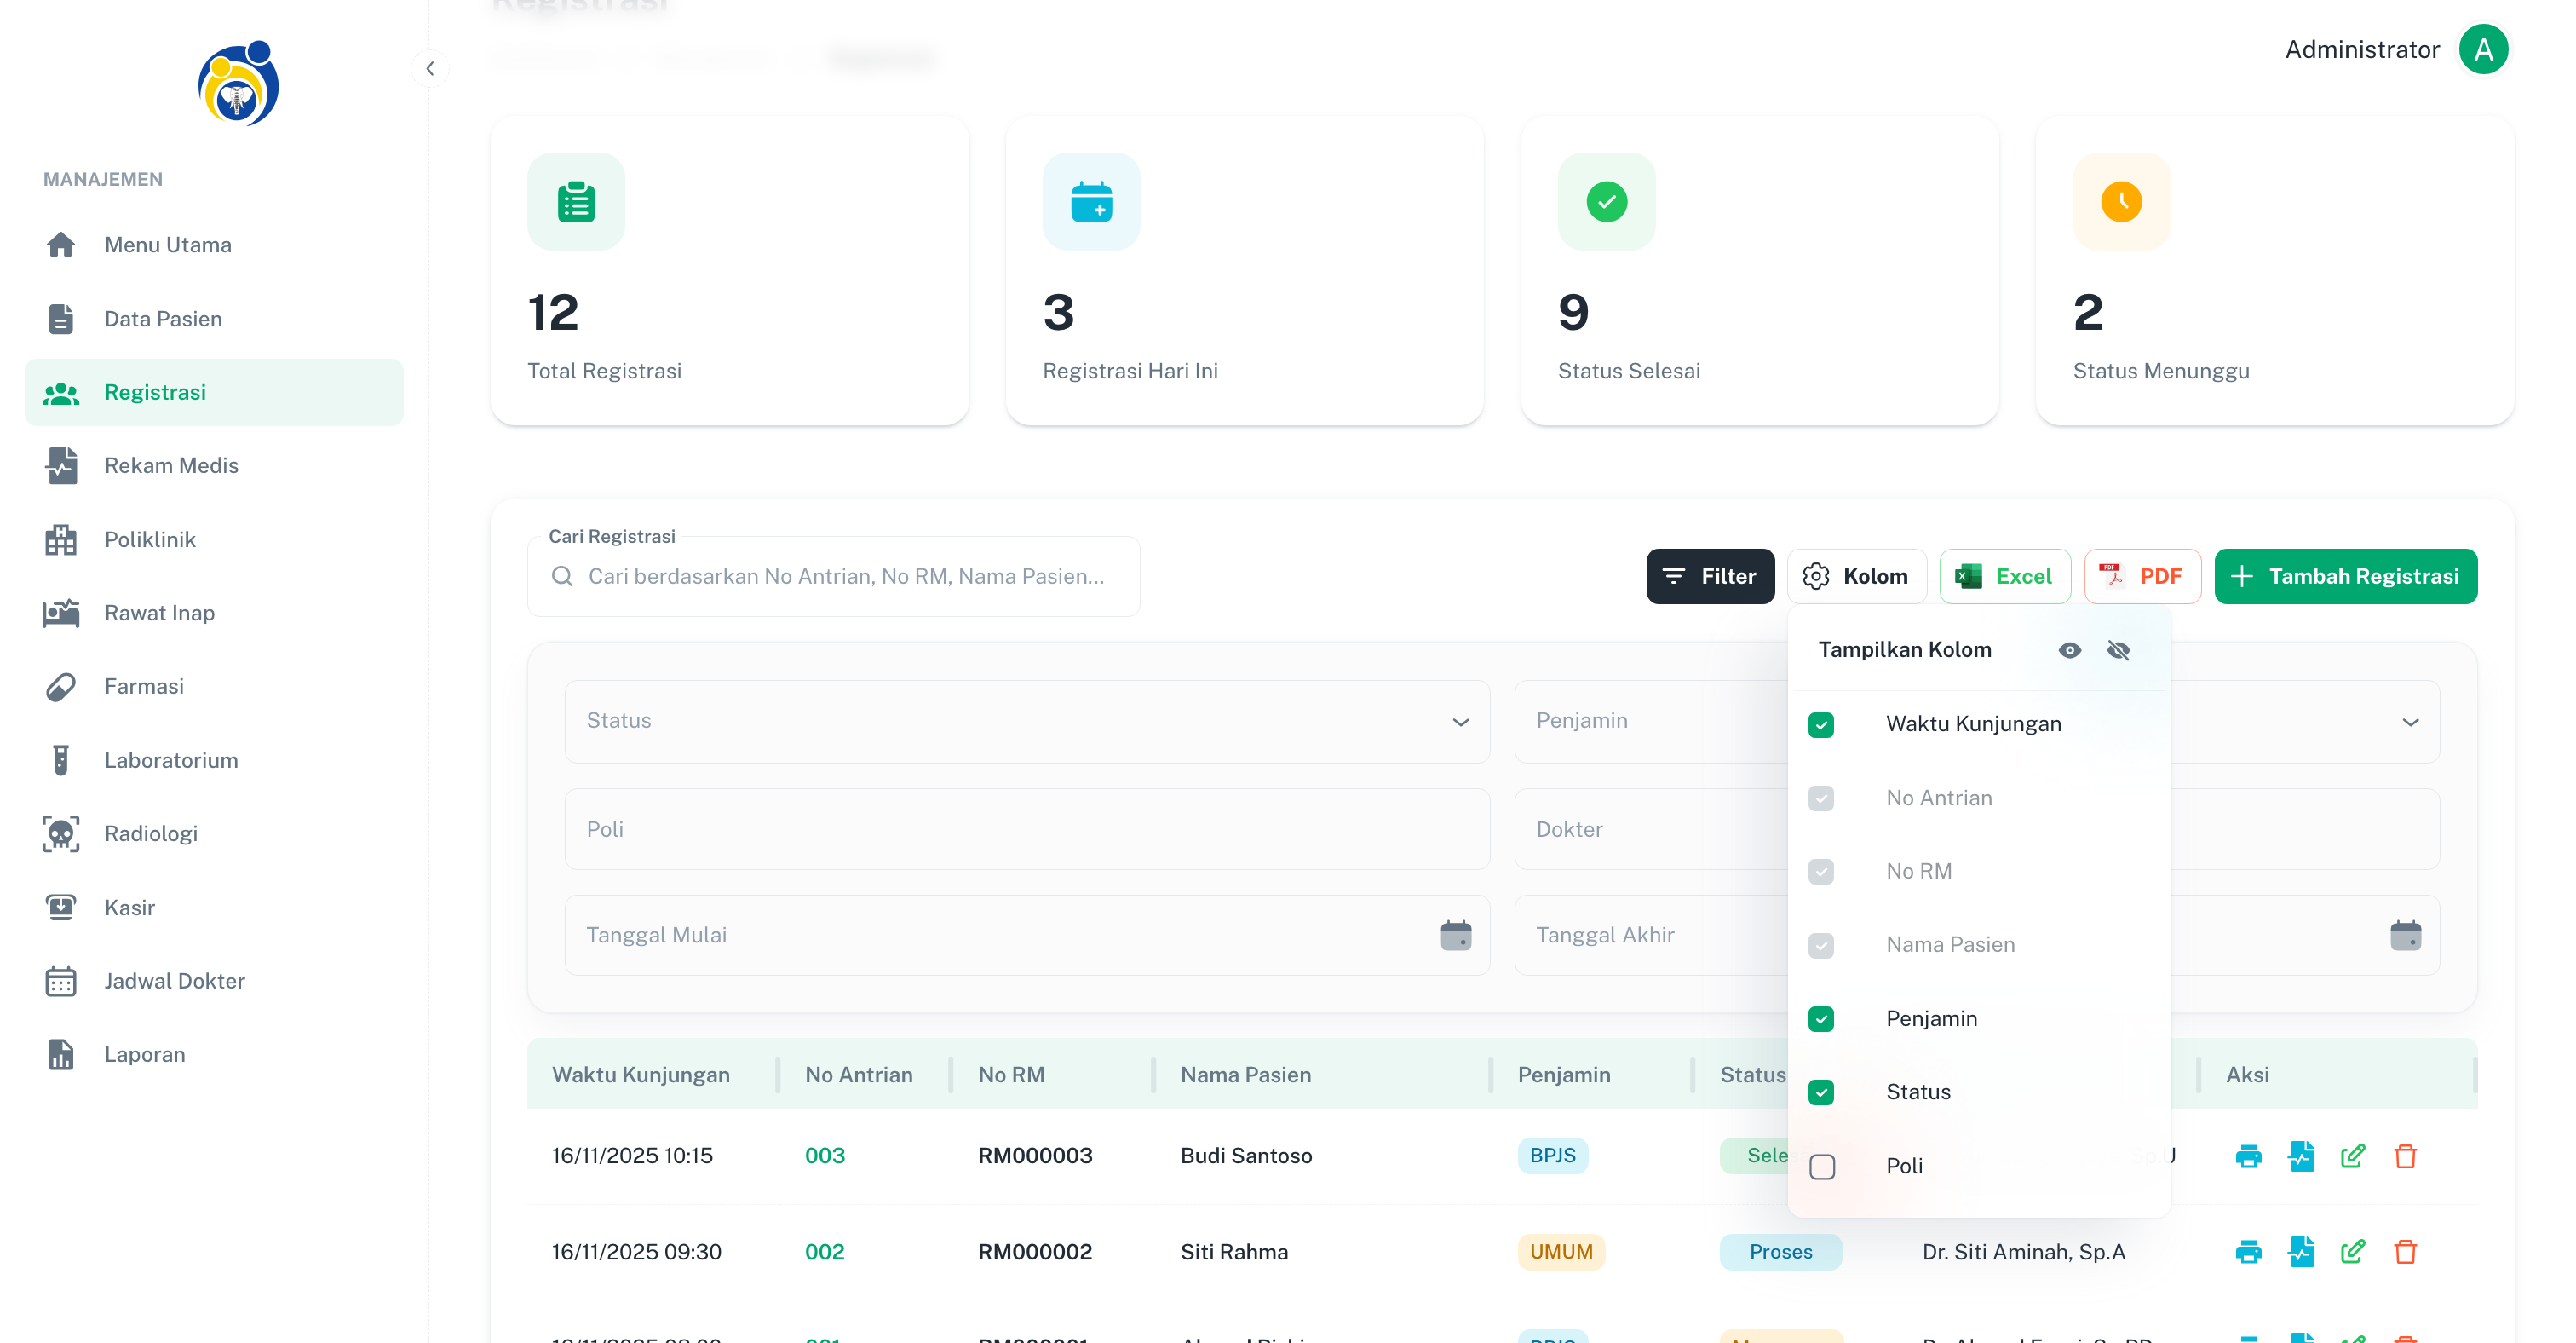Open medical record icon for Siti Rahma
Screen dimensions: 2576x1343
tap(2301, 1252)
